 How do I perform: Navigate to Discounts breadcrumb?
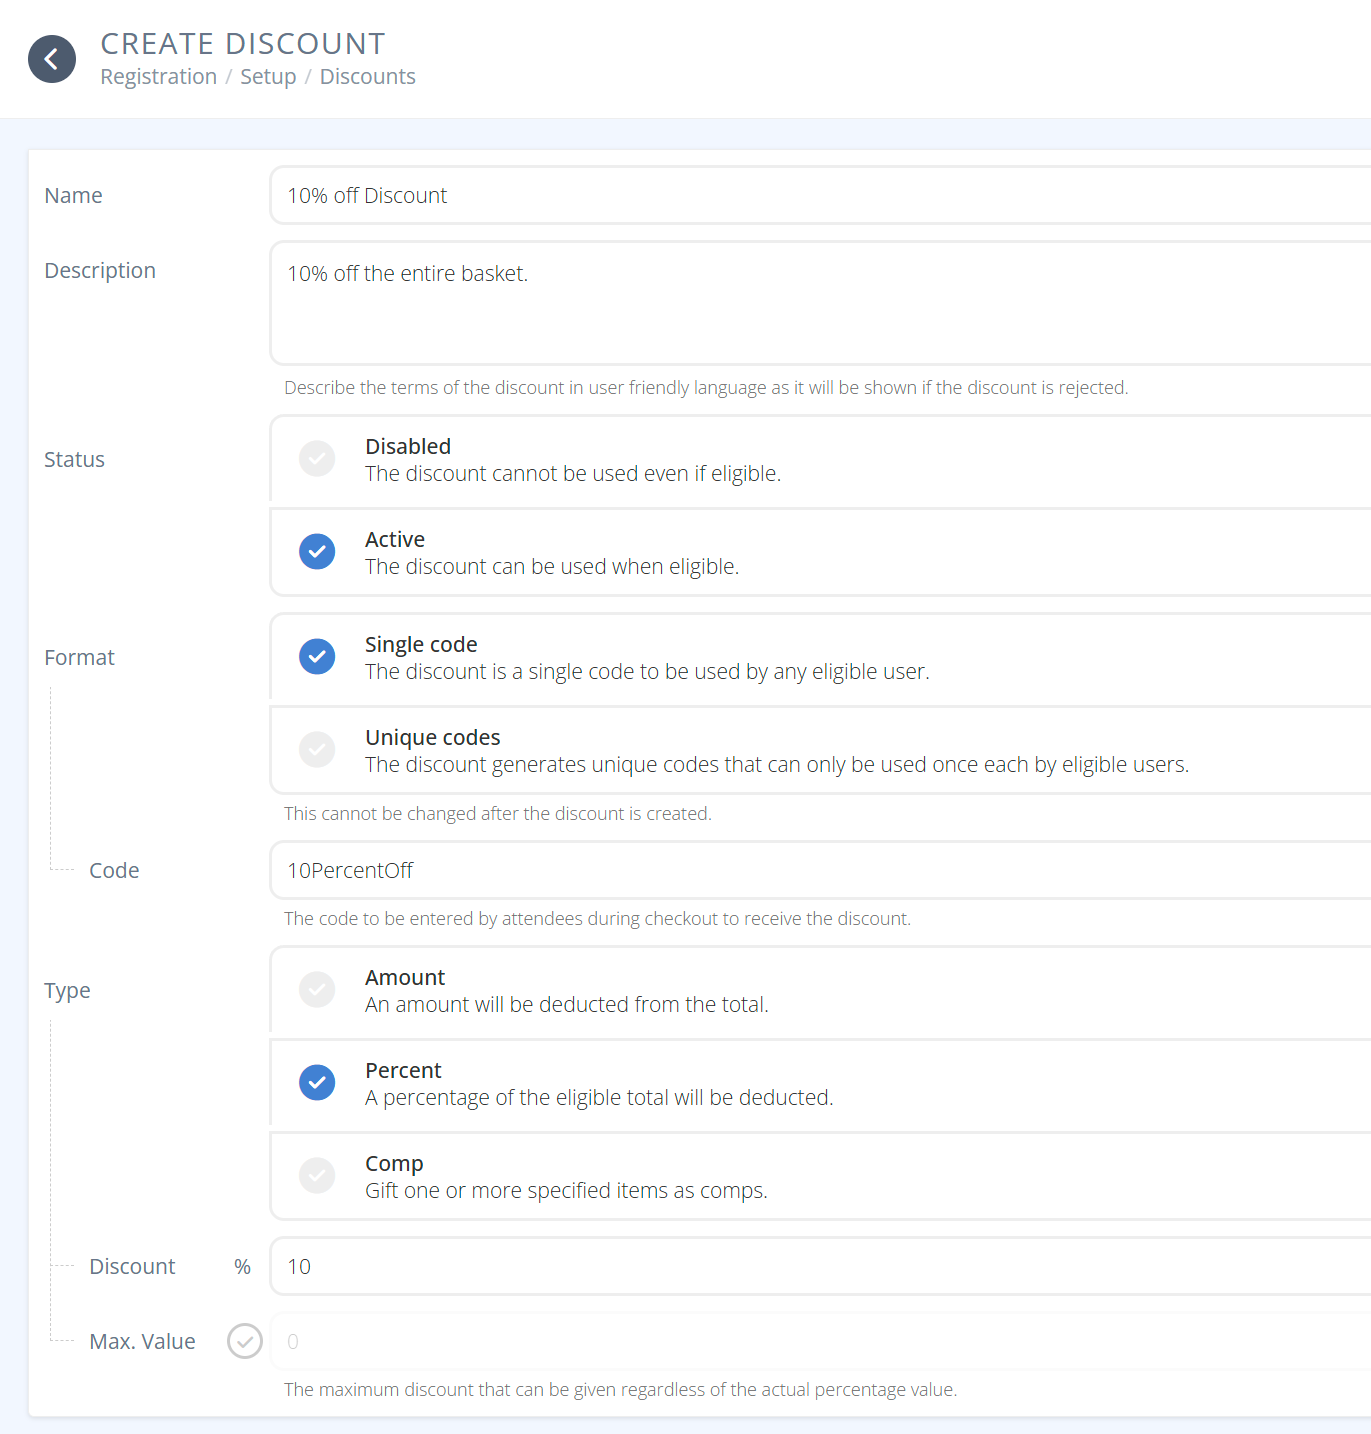pos(367,77)
